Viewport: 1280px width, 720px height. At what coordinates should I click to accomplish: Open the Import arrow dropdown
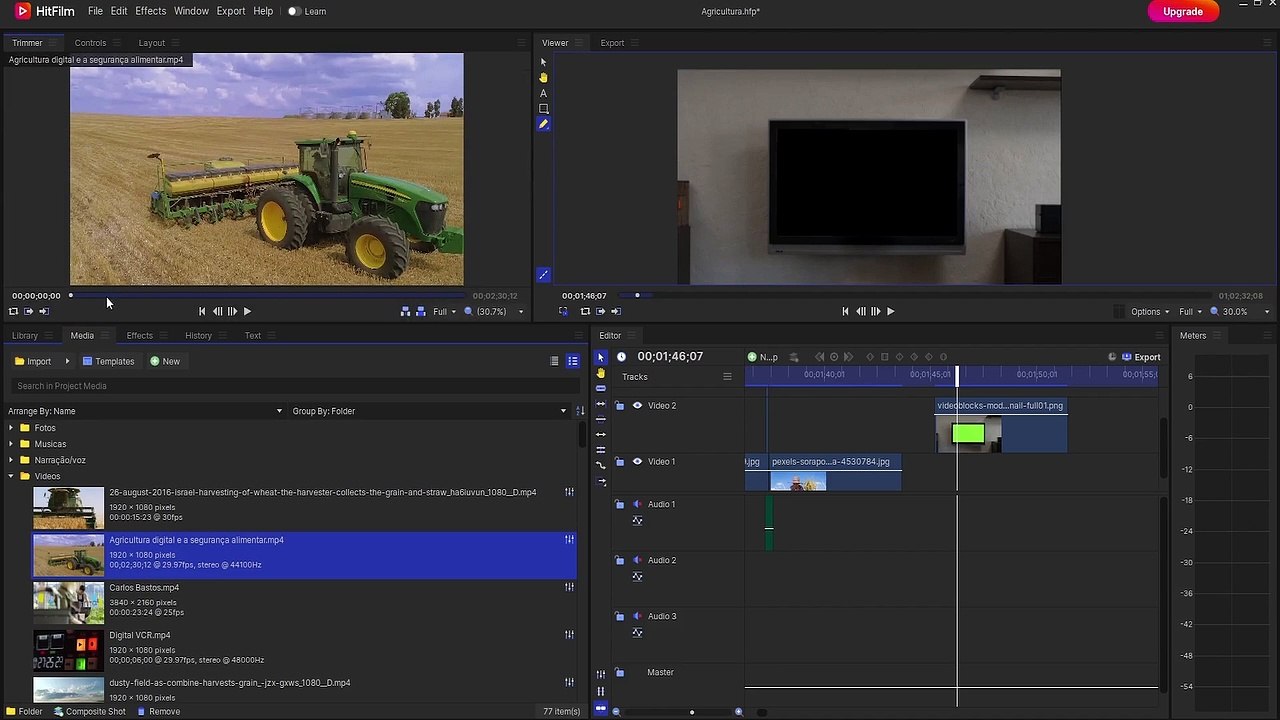click(x=67, y=361)
